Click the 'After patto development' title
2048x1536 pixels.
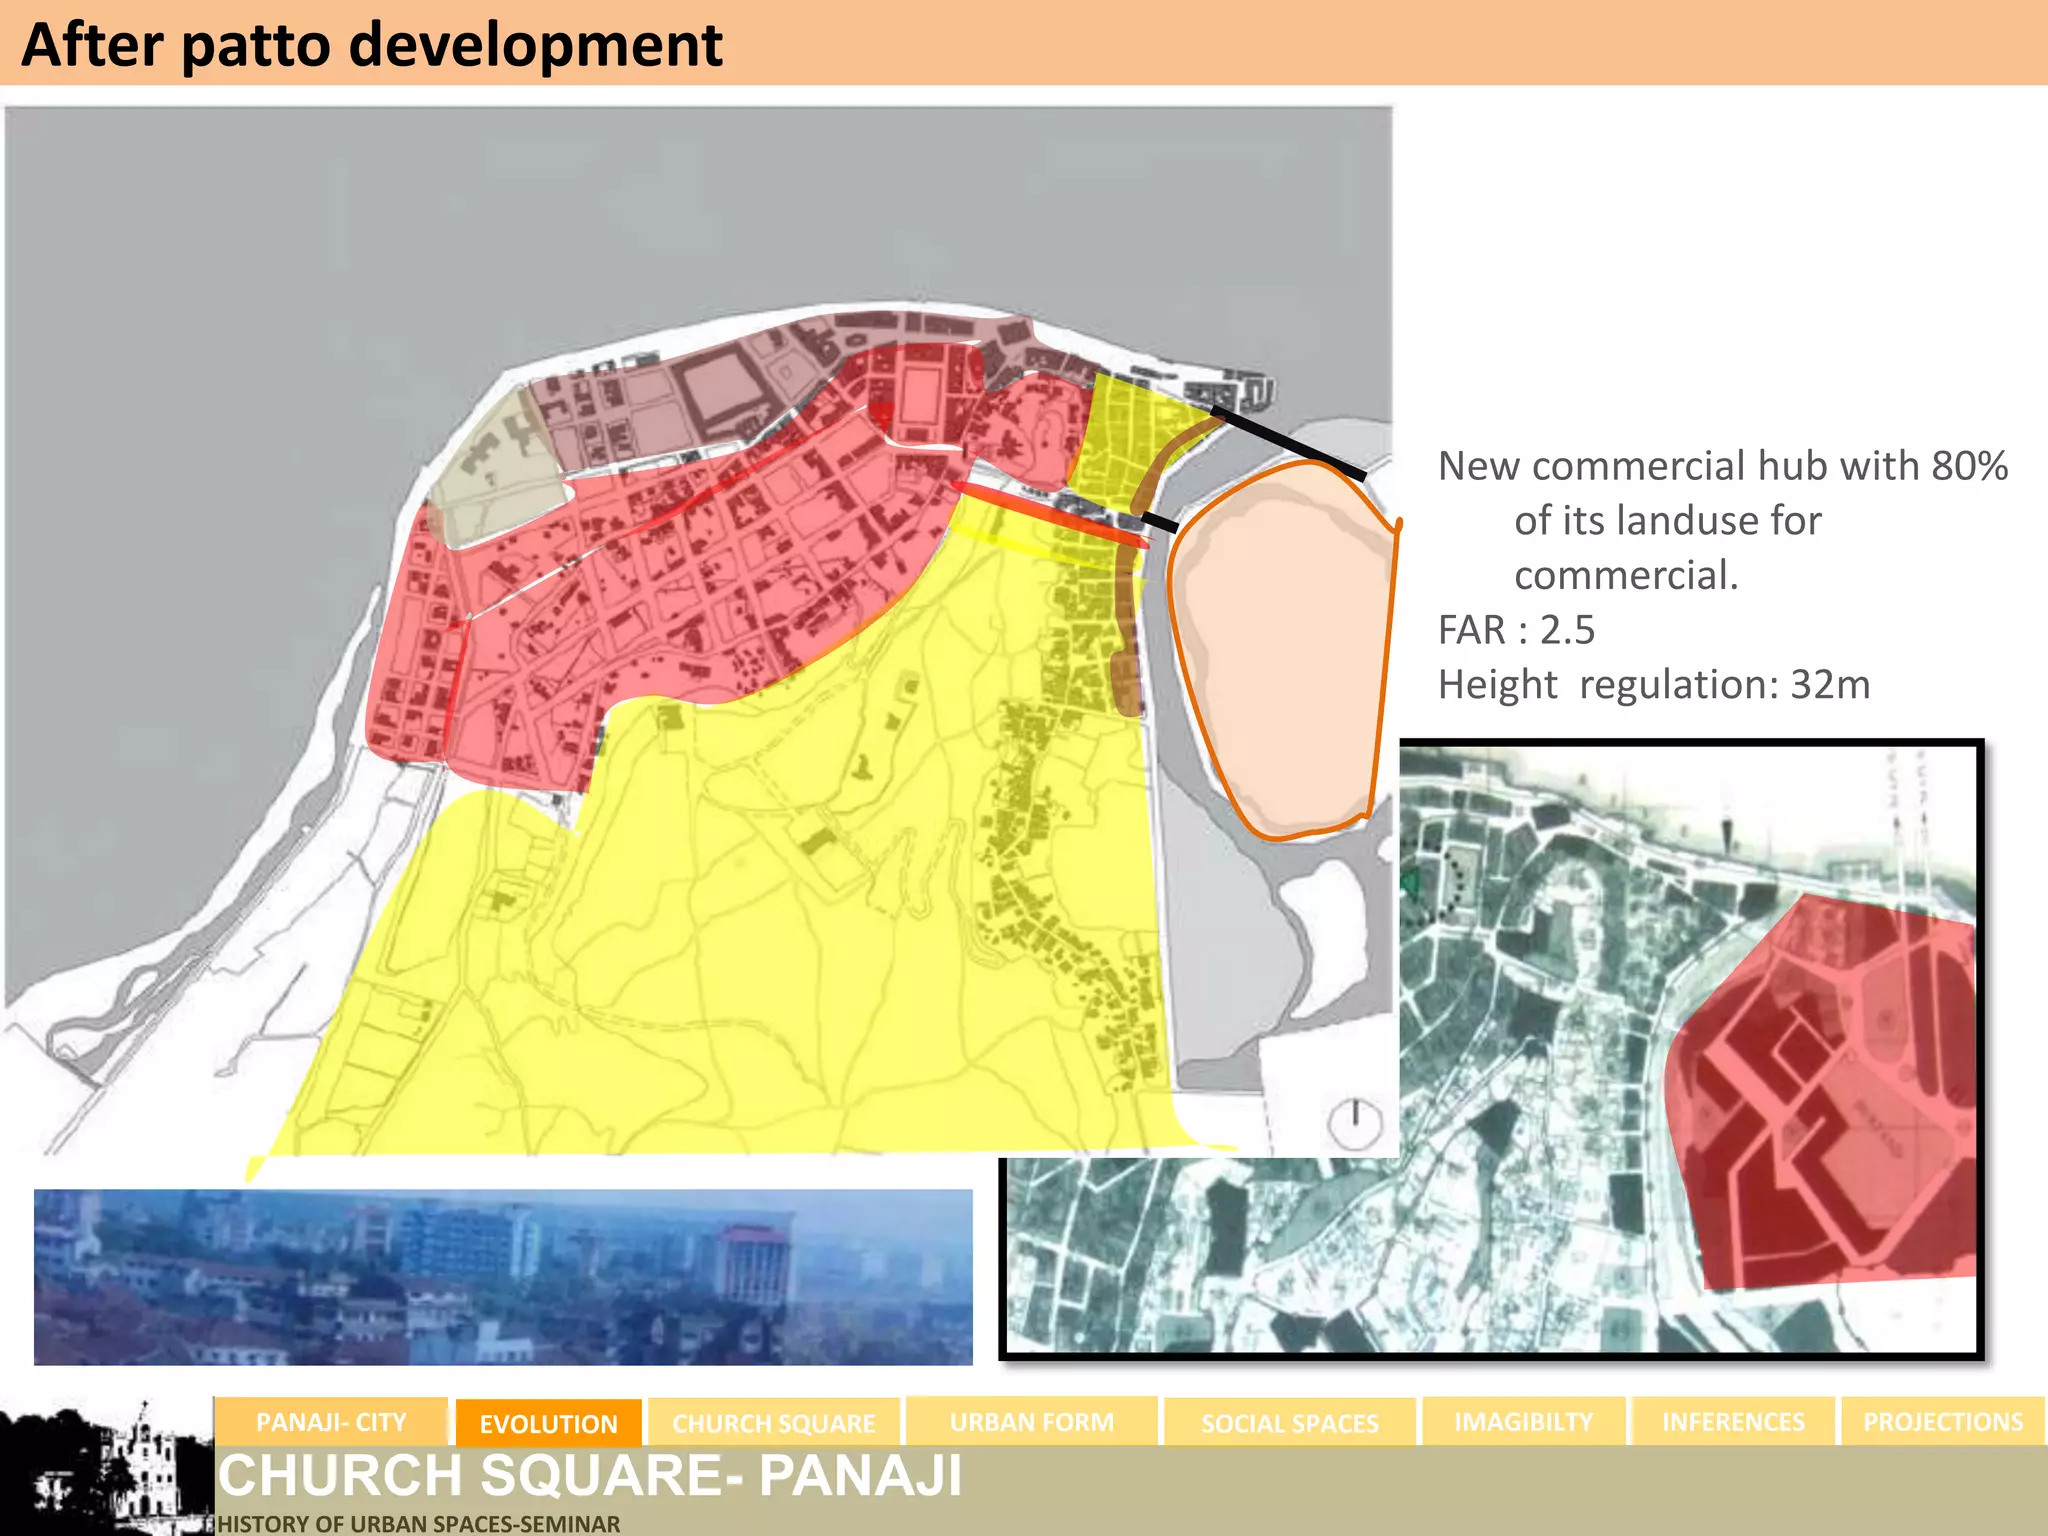tap(371, 45)
